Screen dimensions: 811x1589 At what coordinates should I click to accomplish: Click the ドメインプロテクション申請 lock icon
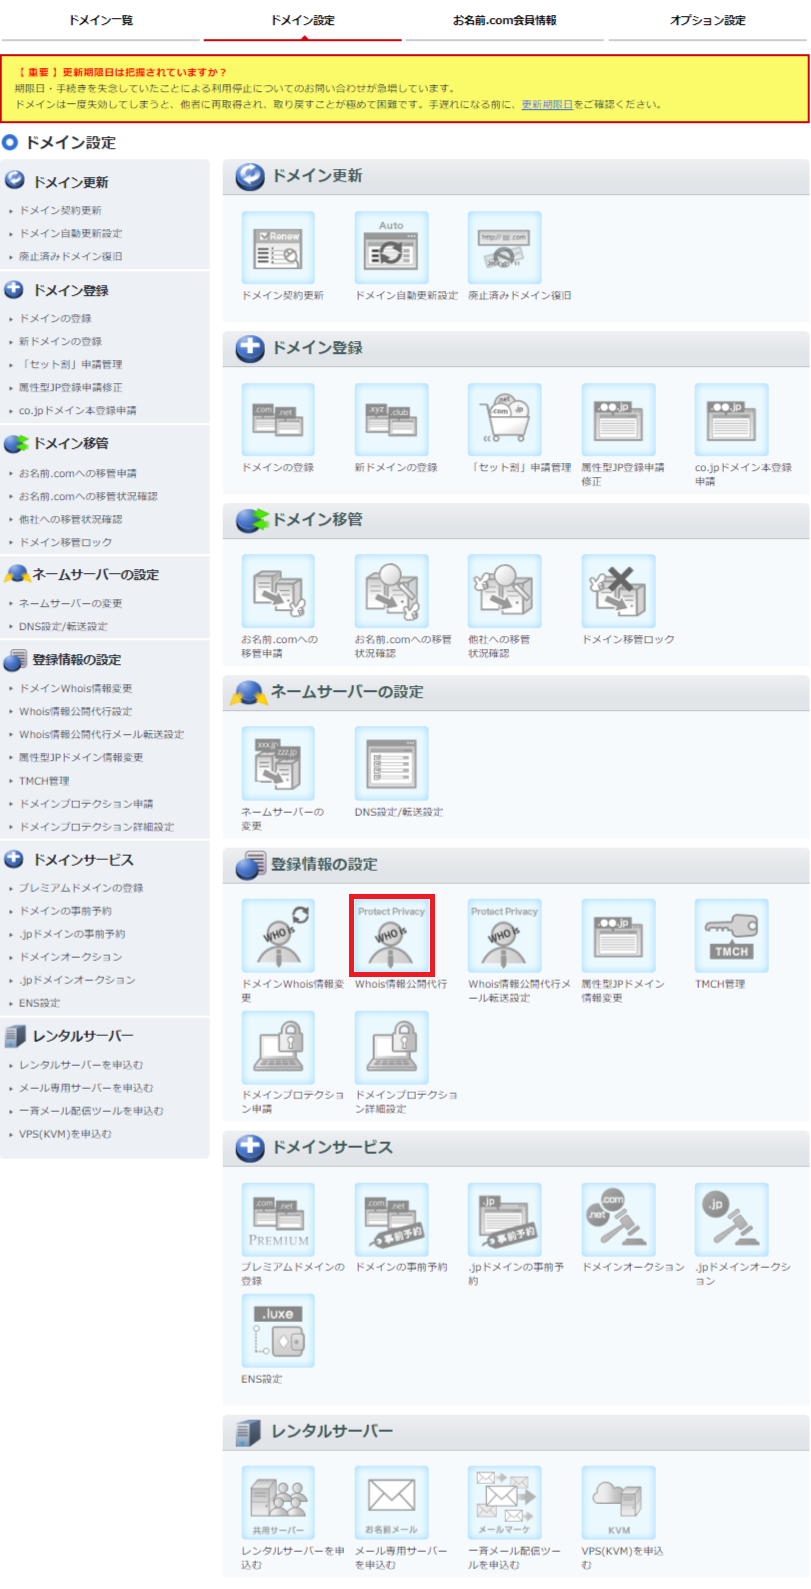pos(278,1047)
